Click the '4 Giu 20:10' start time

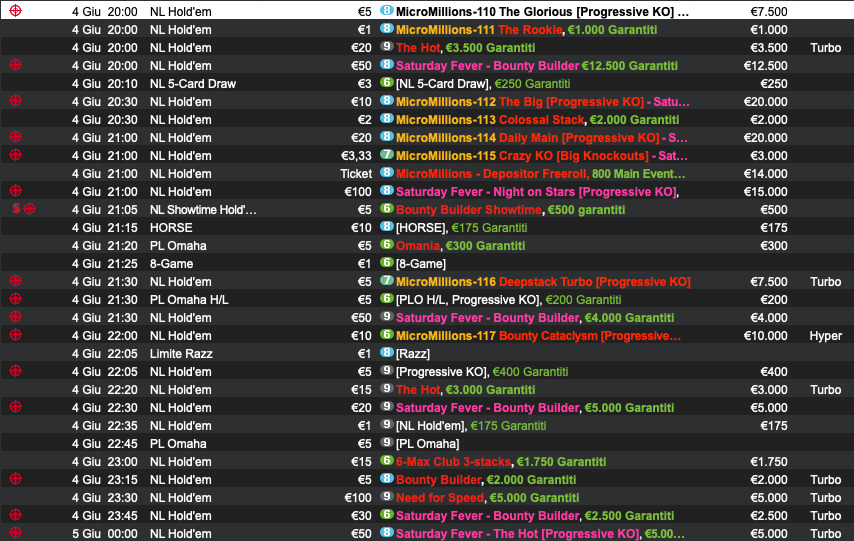(105, 83)
